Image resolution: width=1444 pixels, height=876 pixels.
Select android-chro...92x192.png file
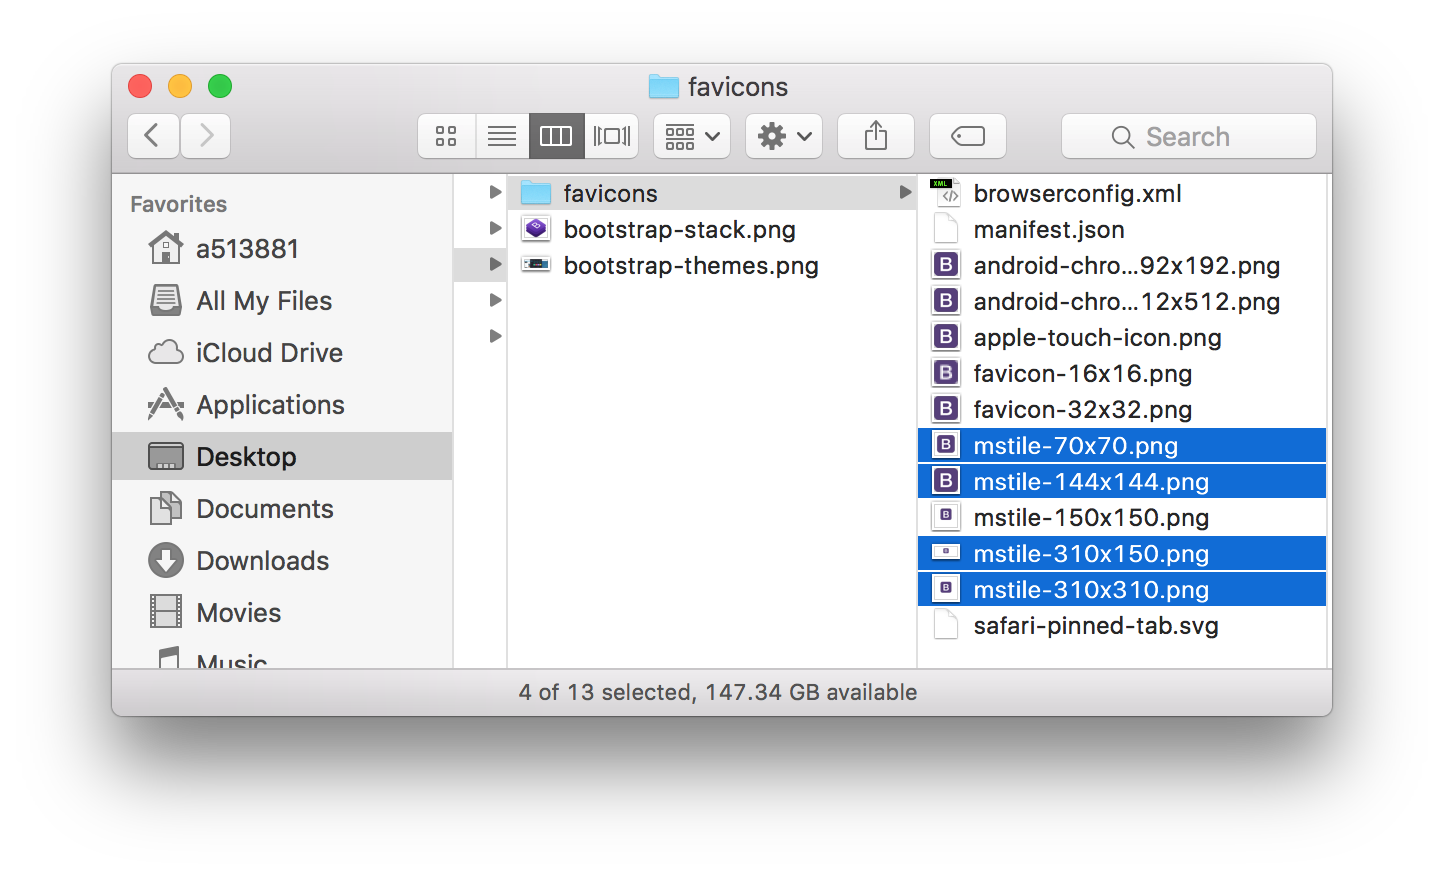pos(1122,265)
